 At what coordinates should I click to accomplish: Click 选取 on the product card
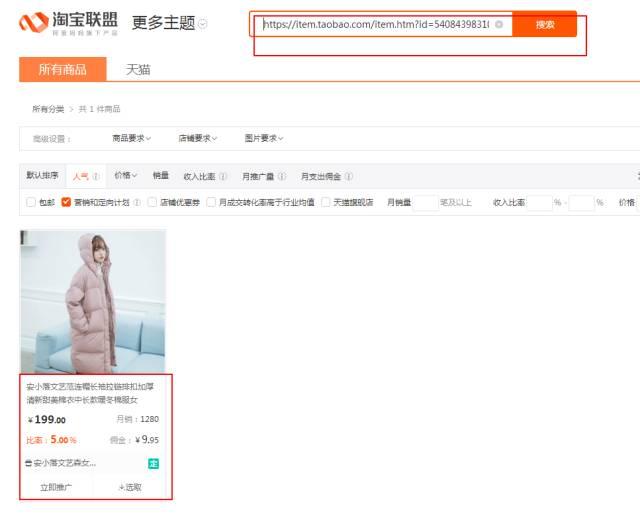pos(130,487)
